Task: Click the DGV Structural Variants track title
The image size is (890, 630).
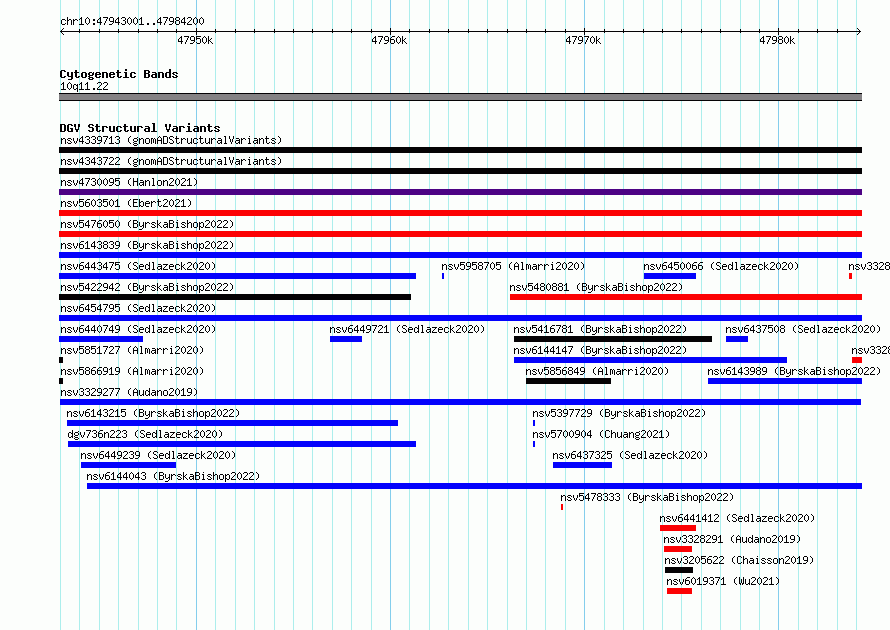Action: click(140, 128)
